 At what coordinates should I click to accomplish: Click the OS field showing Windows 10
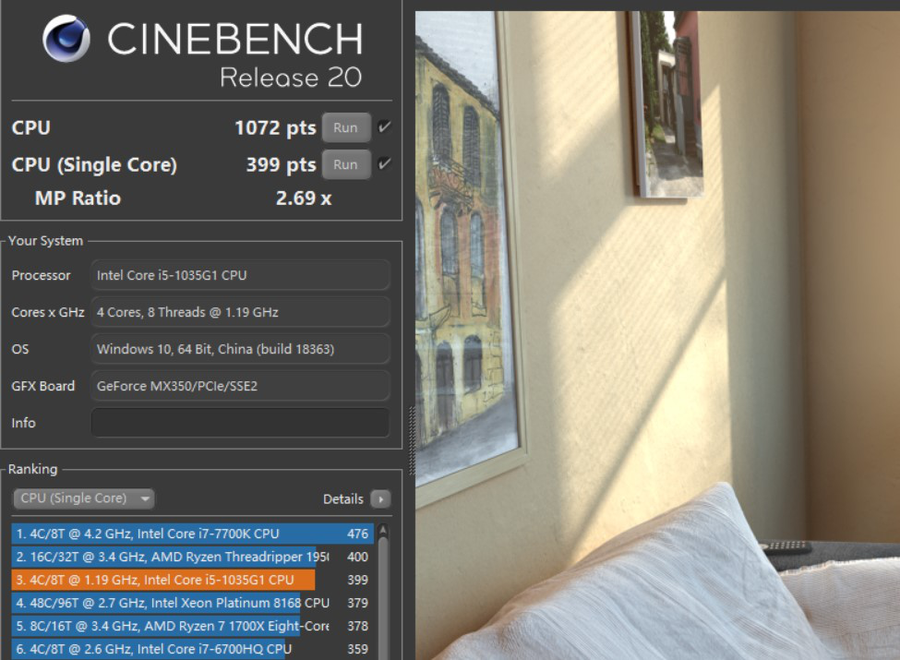point(240,349)
